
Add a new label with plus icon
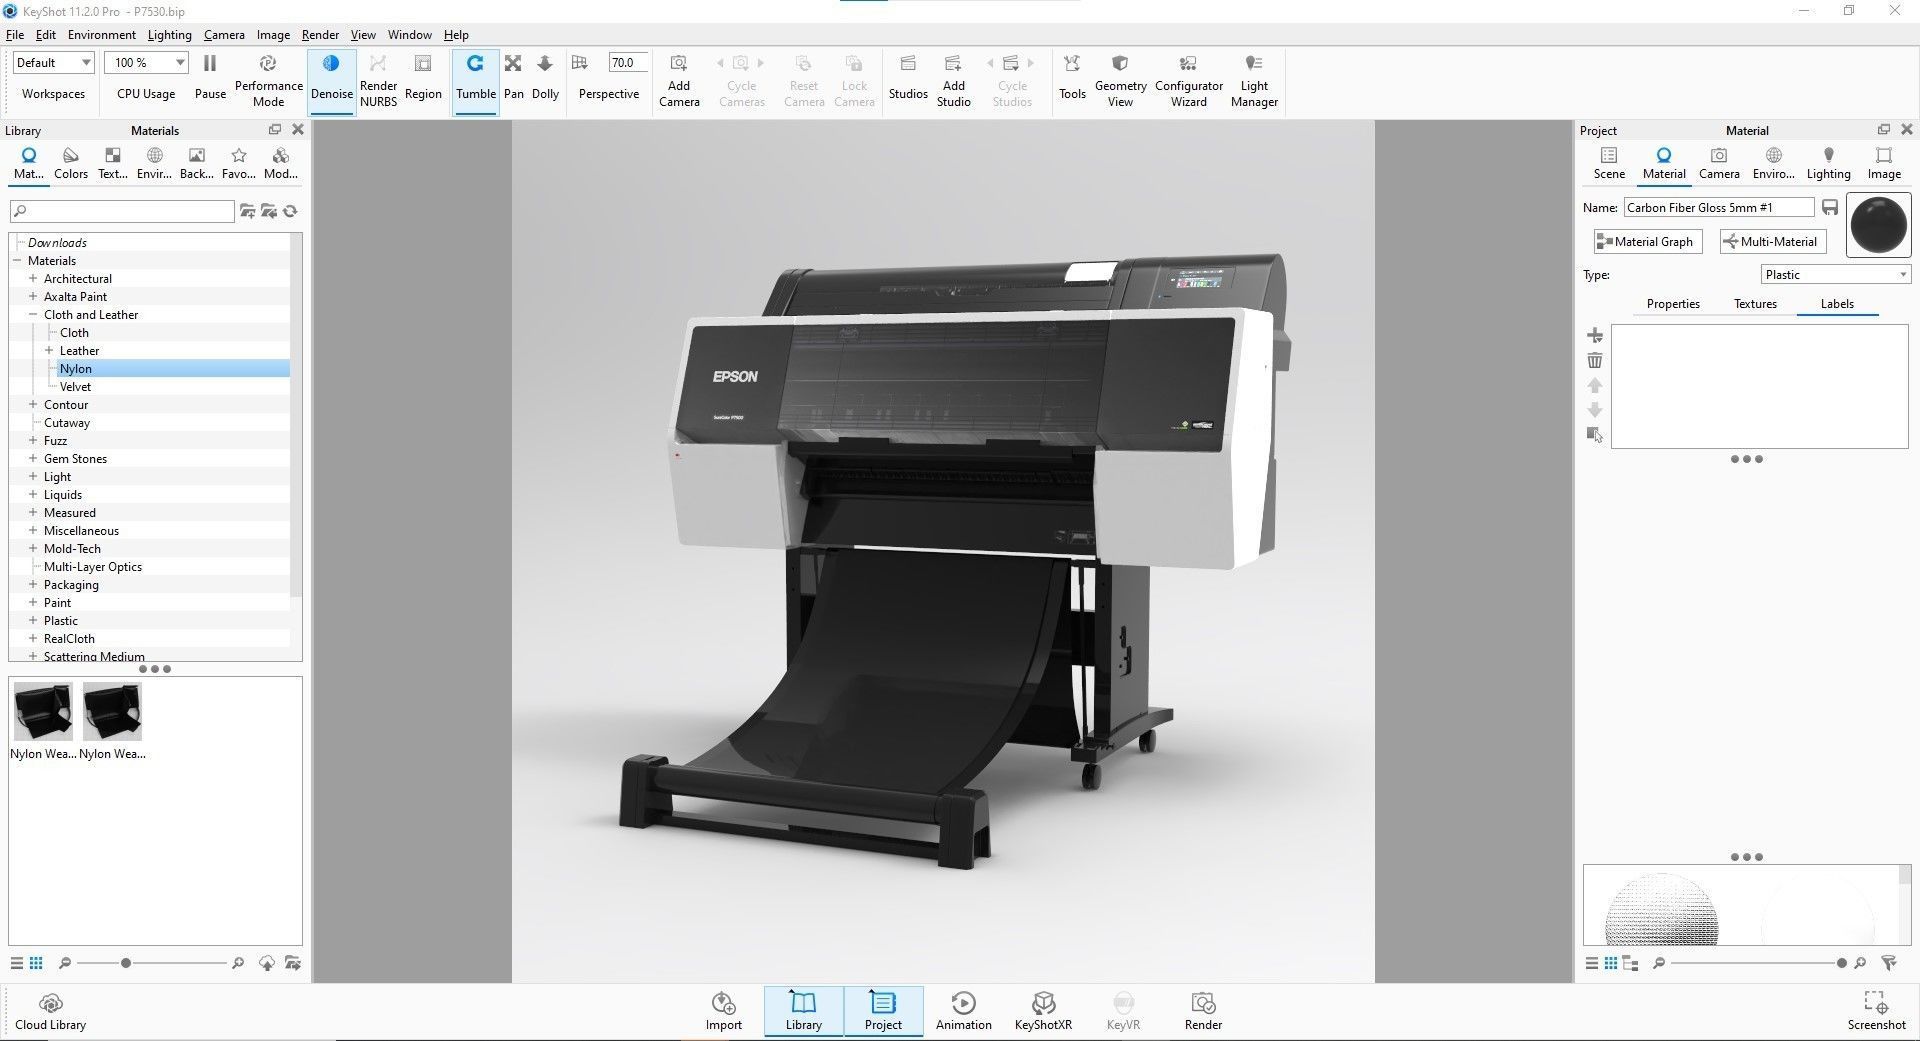click(1595, 335)
